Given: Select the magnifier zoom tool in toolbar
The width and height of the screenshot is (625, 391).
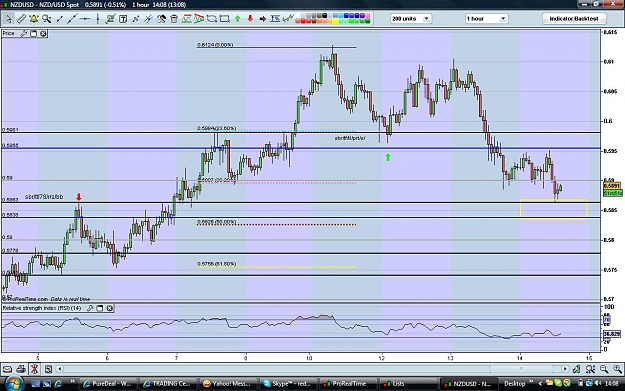Looking at the screenshot, I should click(47, 19).
